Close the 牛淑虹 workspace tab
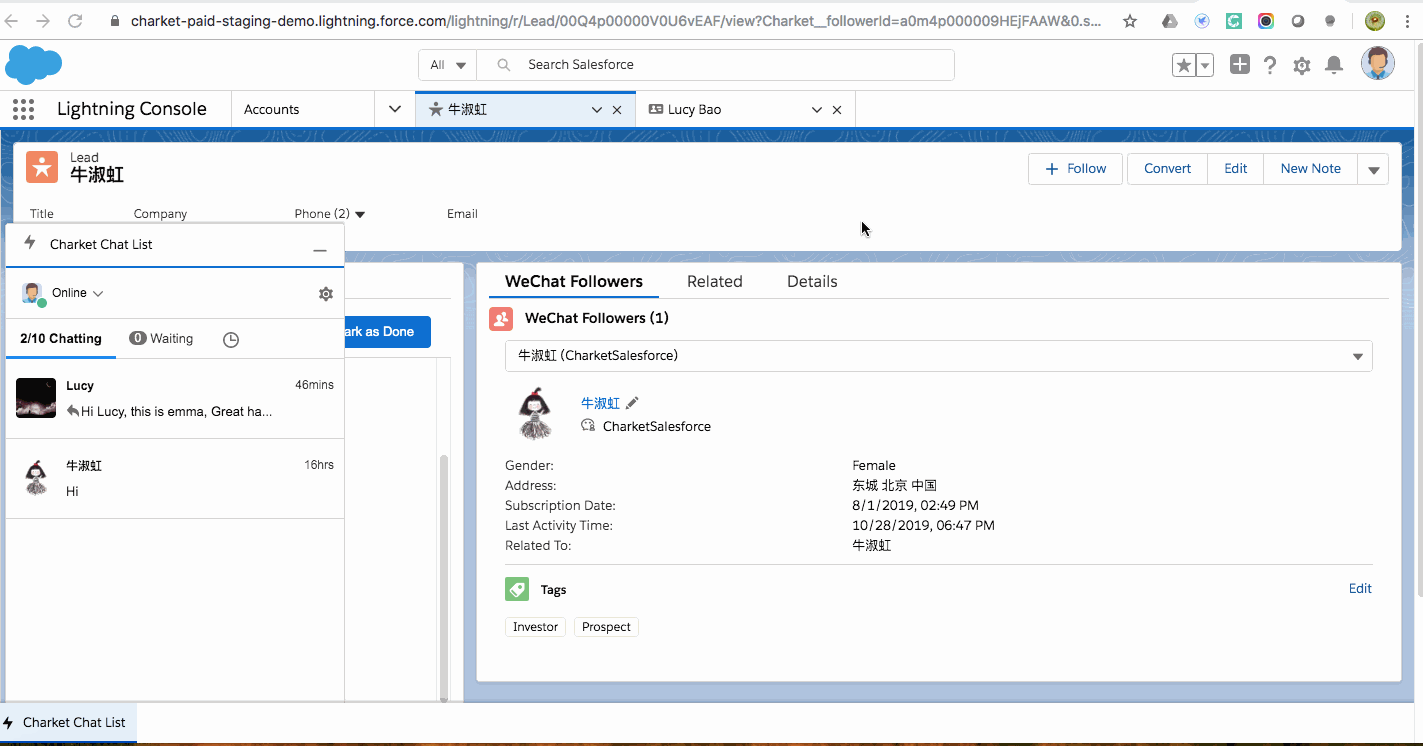Viewport: 1423px width, 746px height. pyautogui.click(x=617, y=110)
